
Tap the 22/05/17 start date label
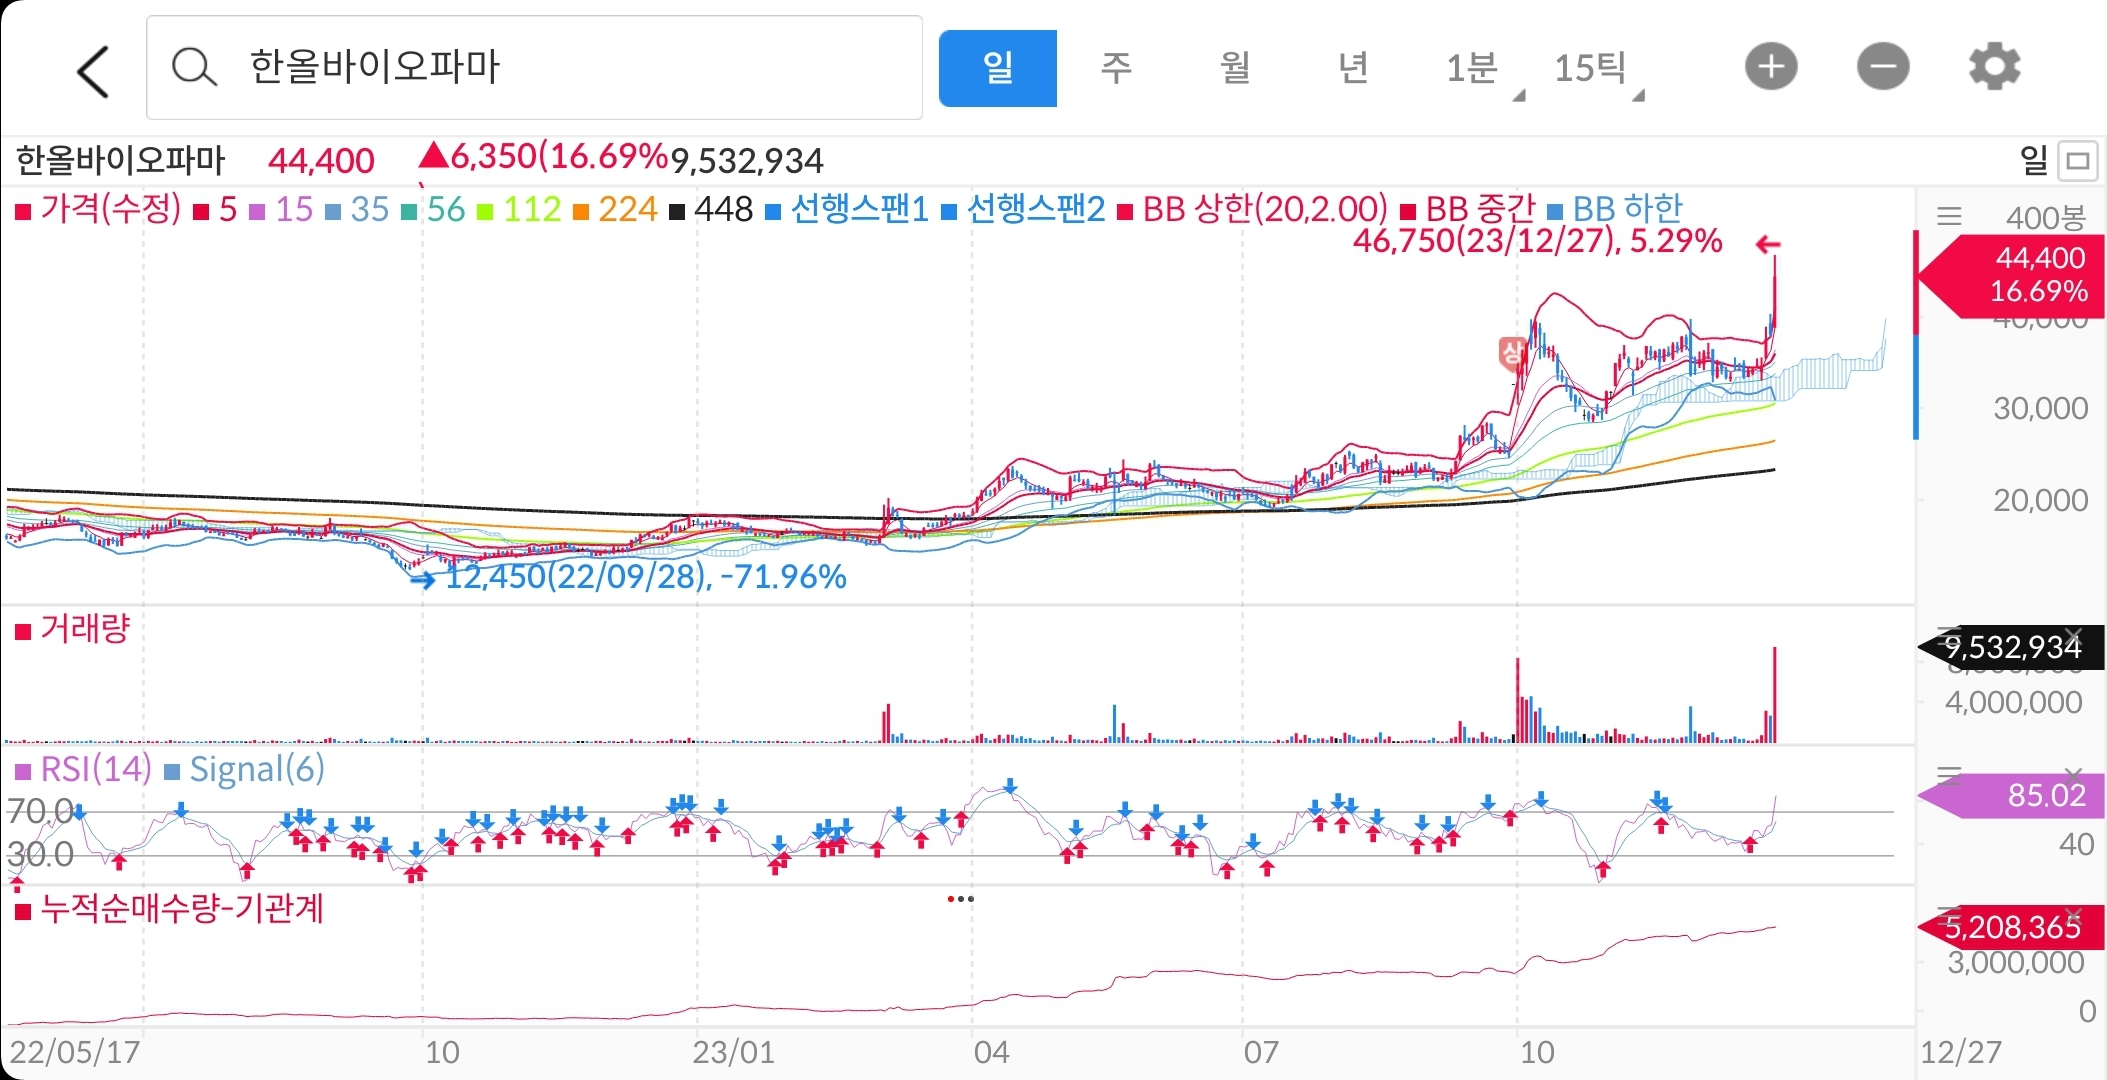(75, 1052)
